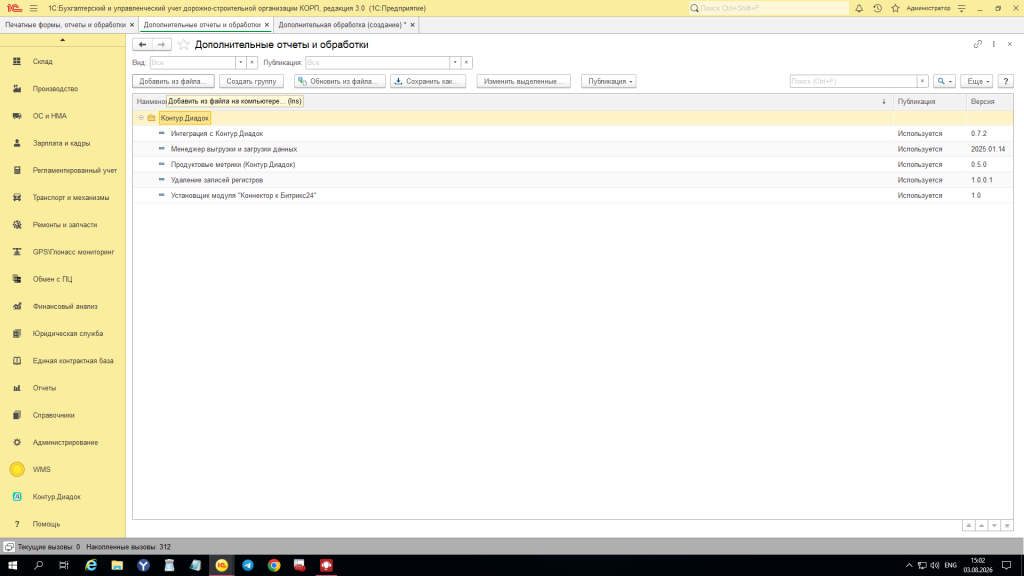Open Администрирование gear icon
Image resolution: width=1024 pixels, height=576 pixels.
coord(17,442)
